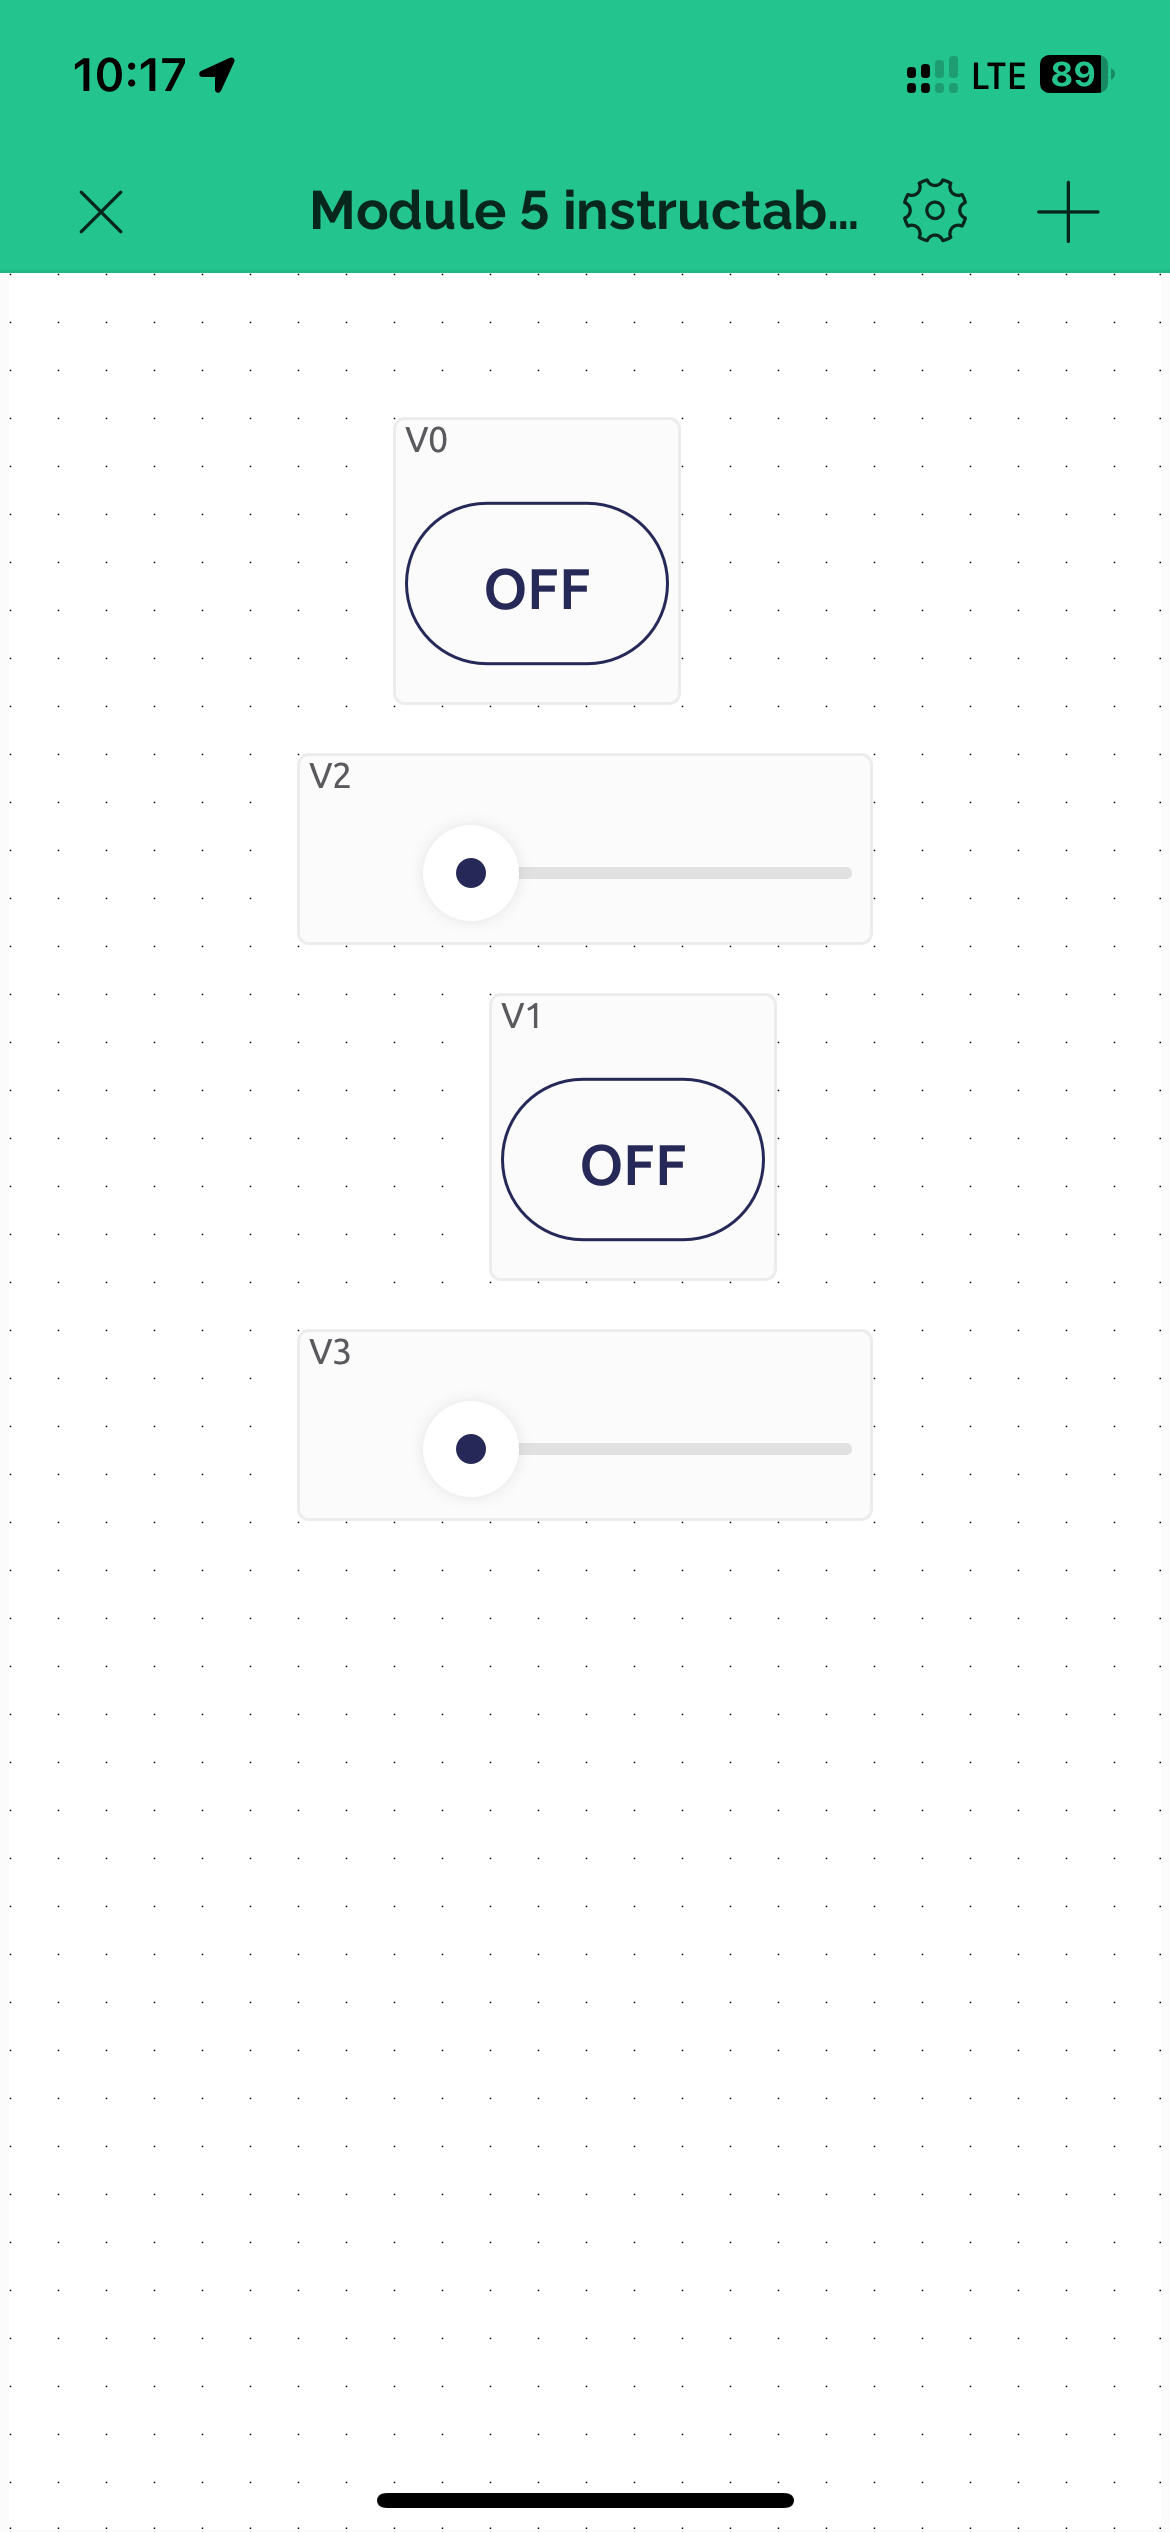Tap the cellular signal strength icon

click(x=931, y=76)
